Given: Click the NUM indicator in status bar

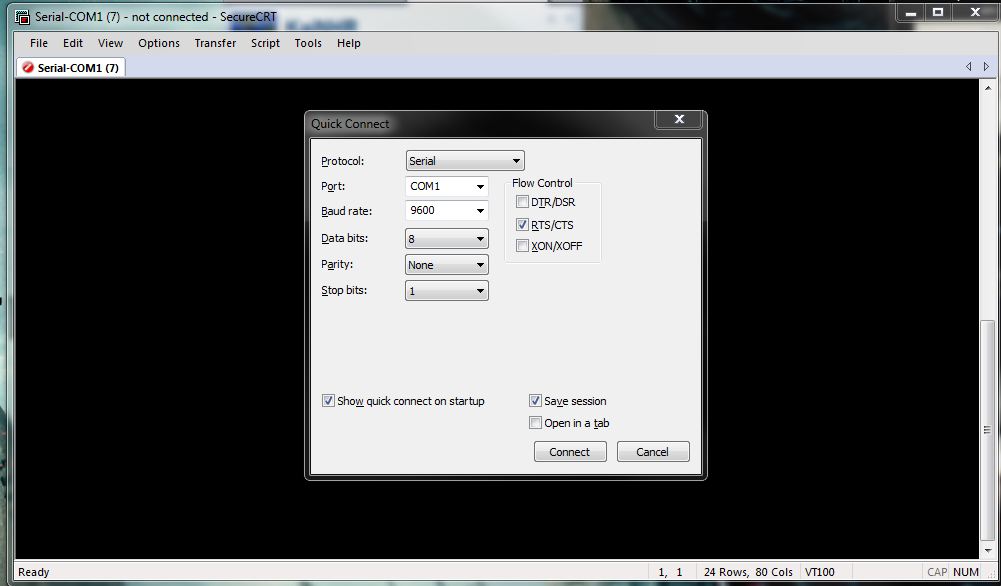Looking at the screenshot, I should 965,572.
